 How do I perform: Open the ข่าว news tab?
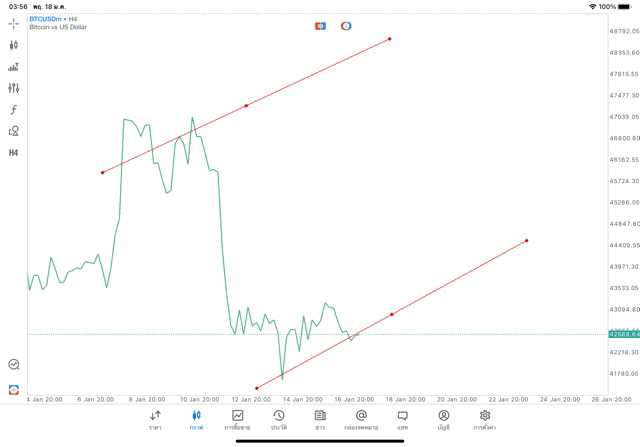[320, 420]
